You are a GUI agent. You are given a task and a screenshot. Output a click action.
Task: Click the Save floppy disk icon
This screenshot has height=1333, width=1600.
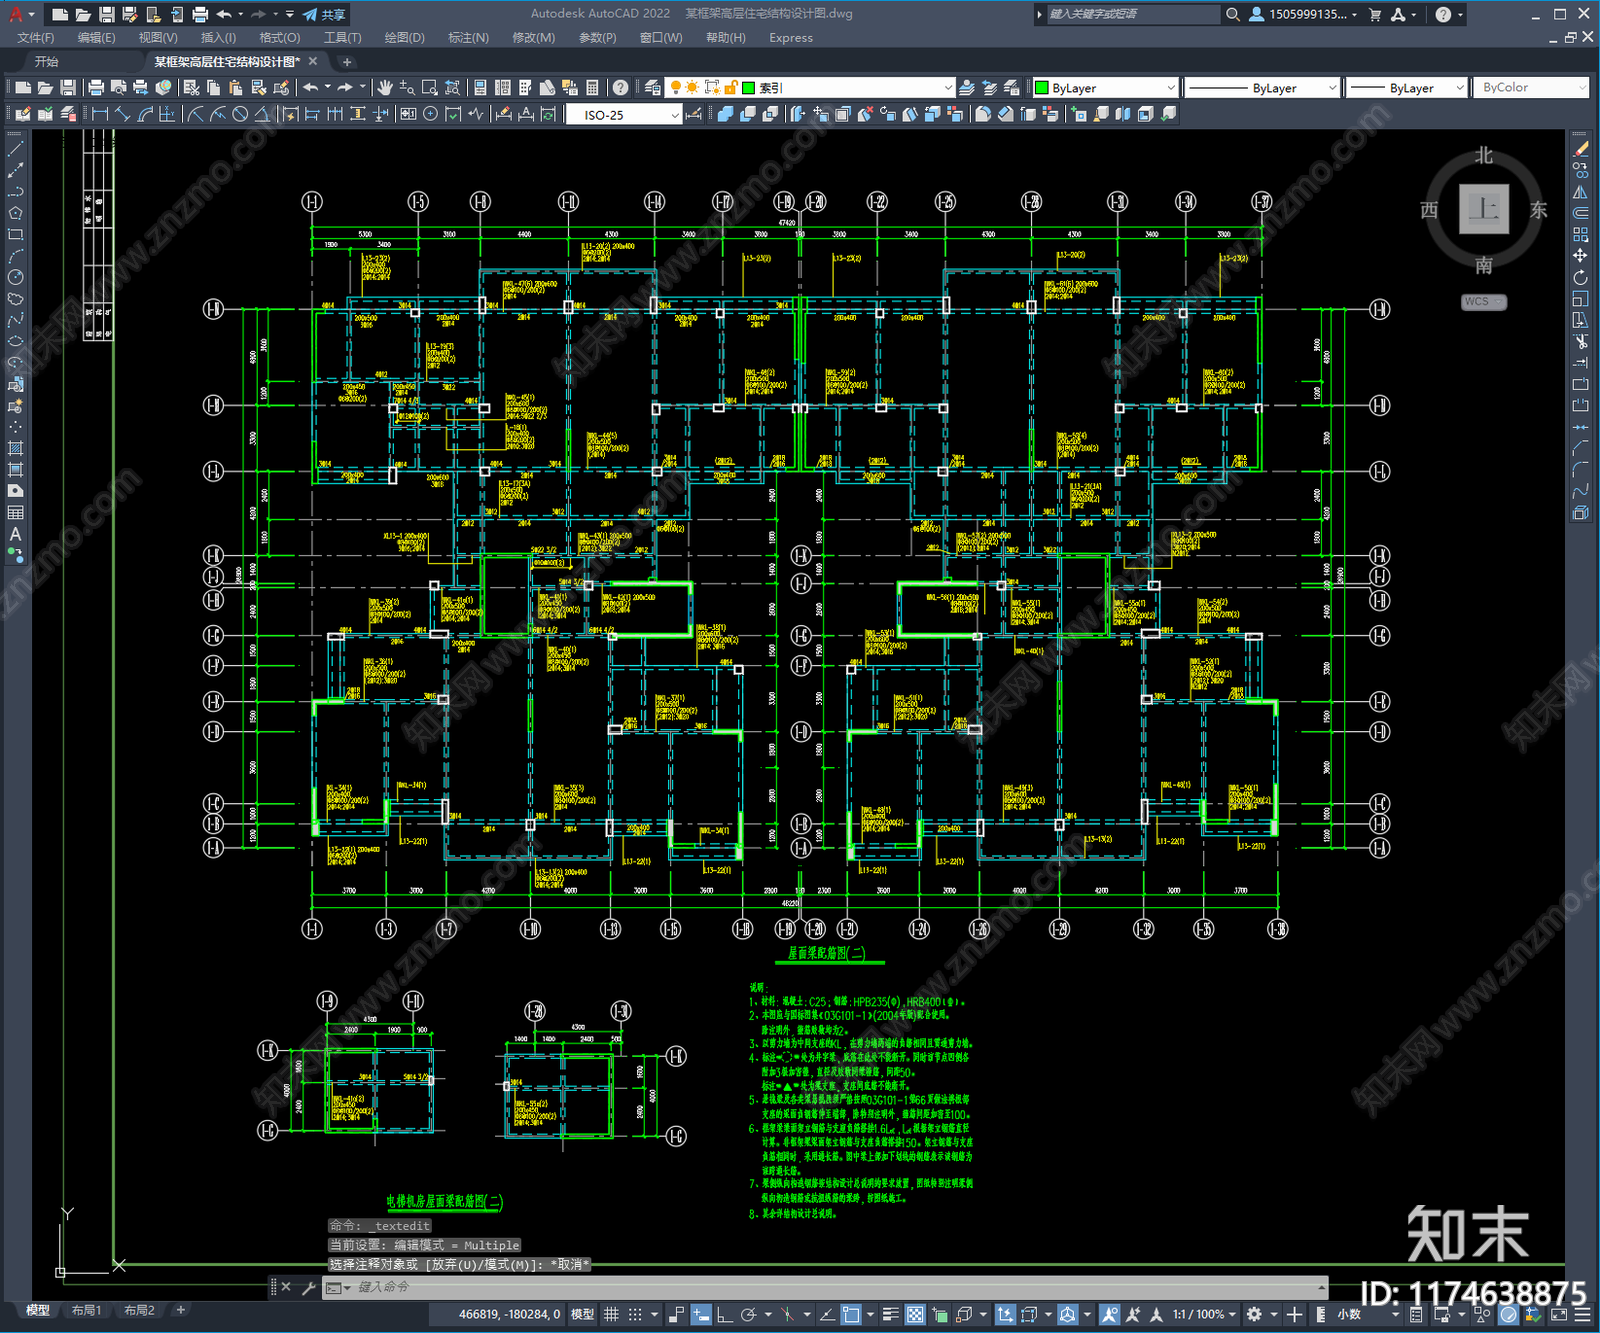click(68, 88)
